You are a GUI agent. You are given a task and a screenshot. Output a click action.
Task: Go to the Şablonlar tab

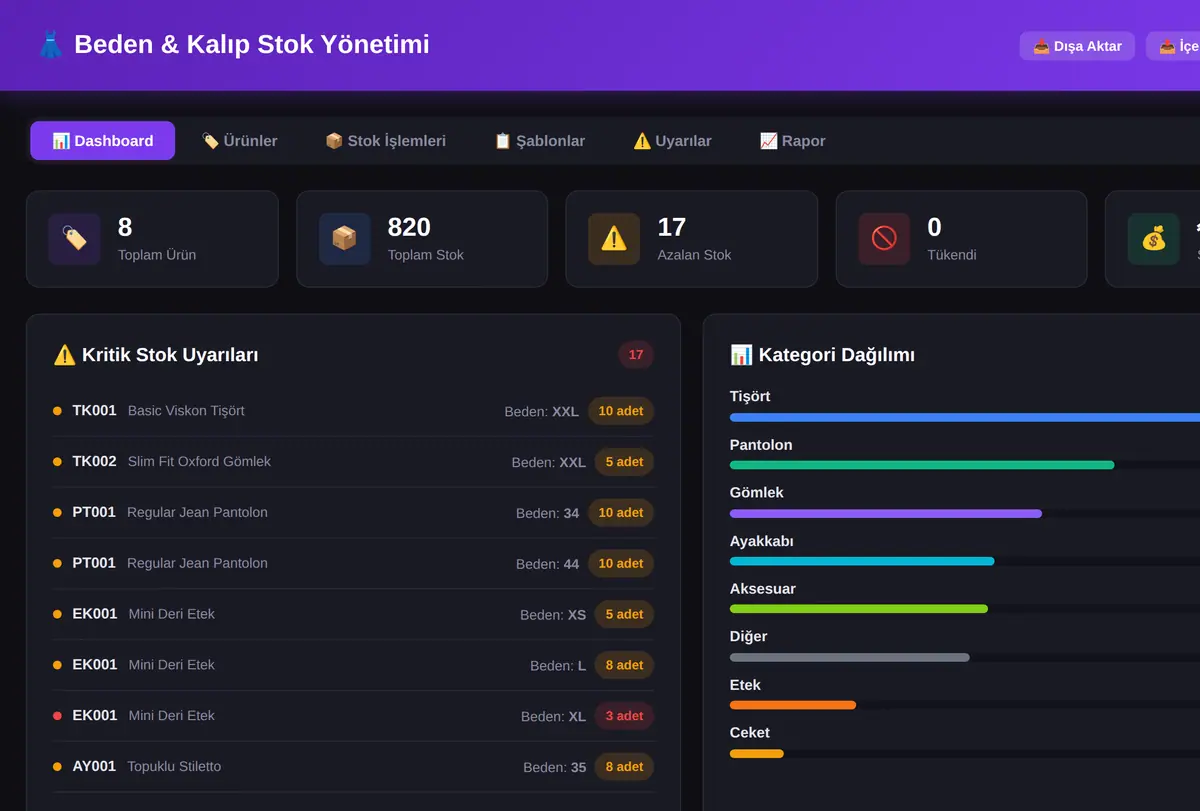click(x=540, y=141)
